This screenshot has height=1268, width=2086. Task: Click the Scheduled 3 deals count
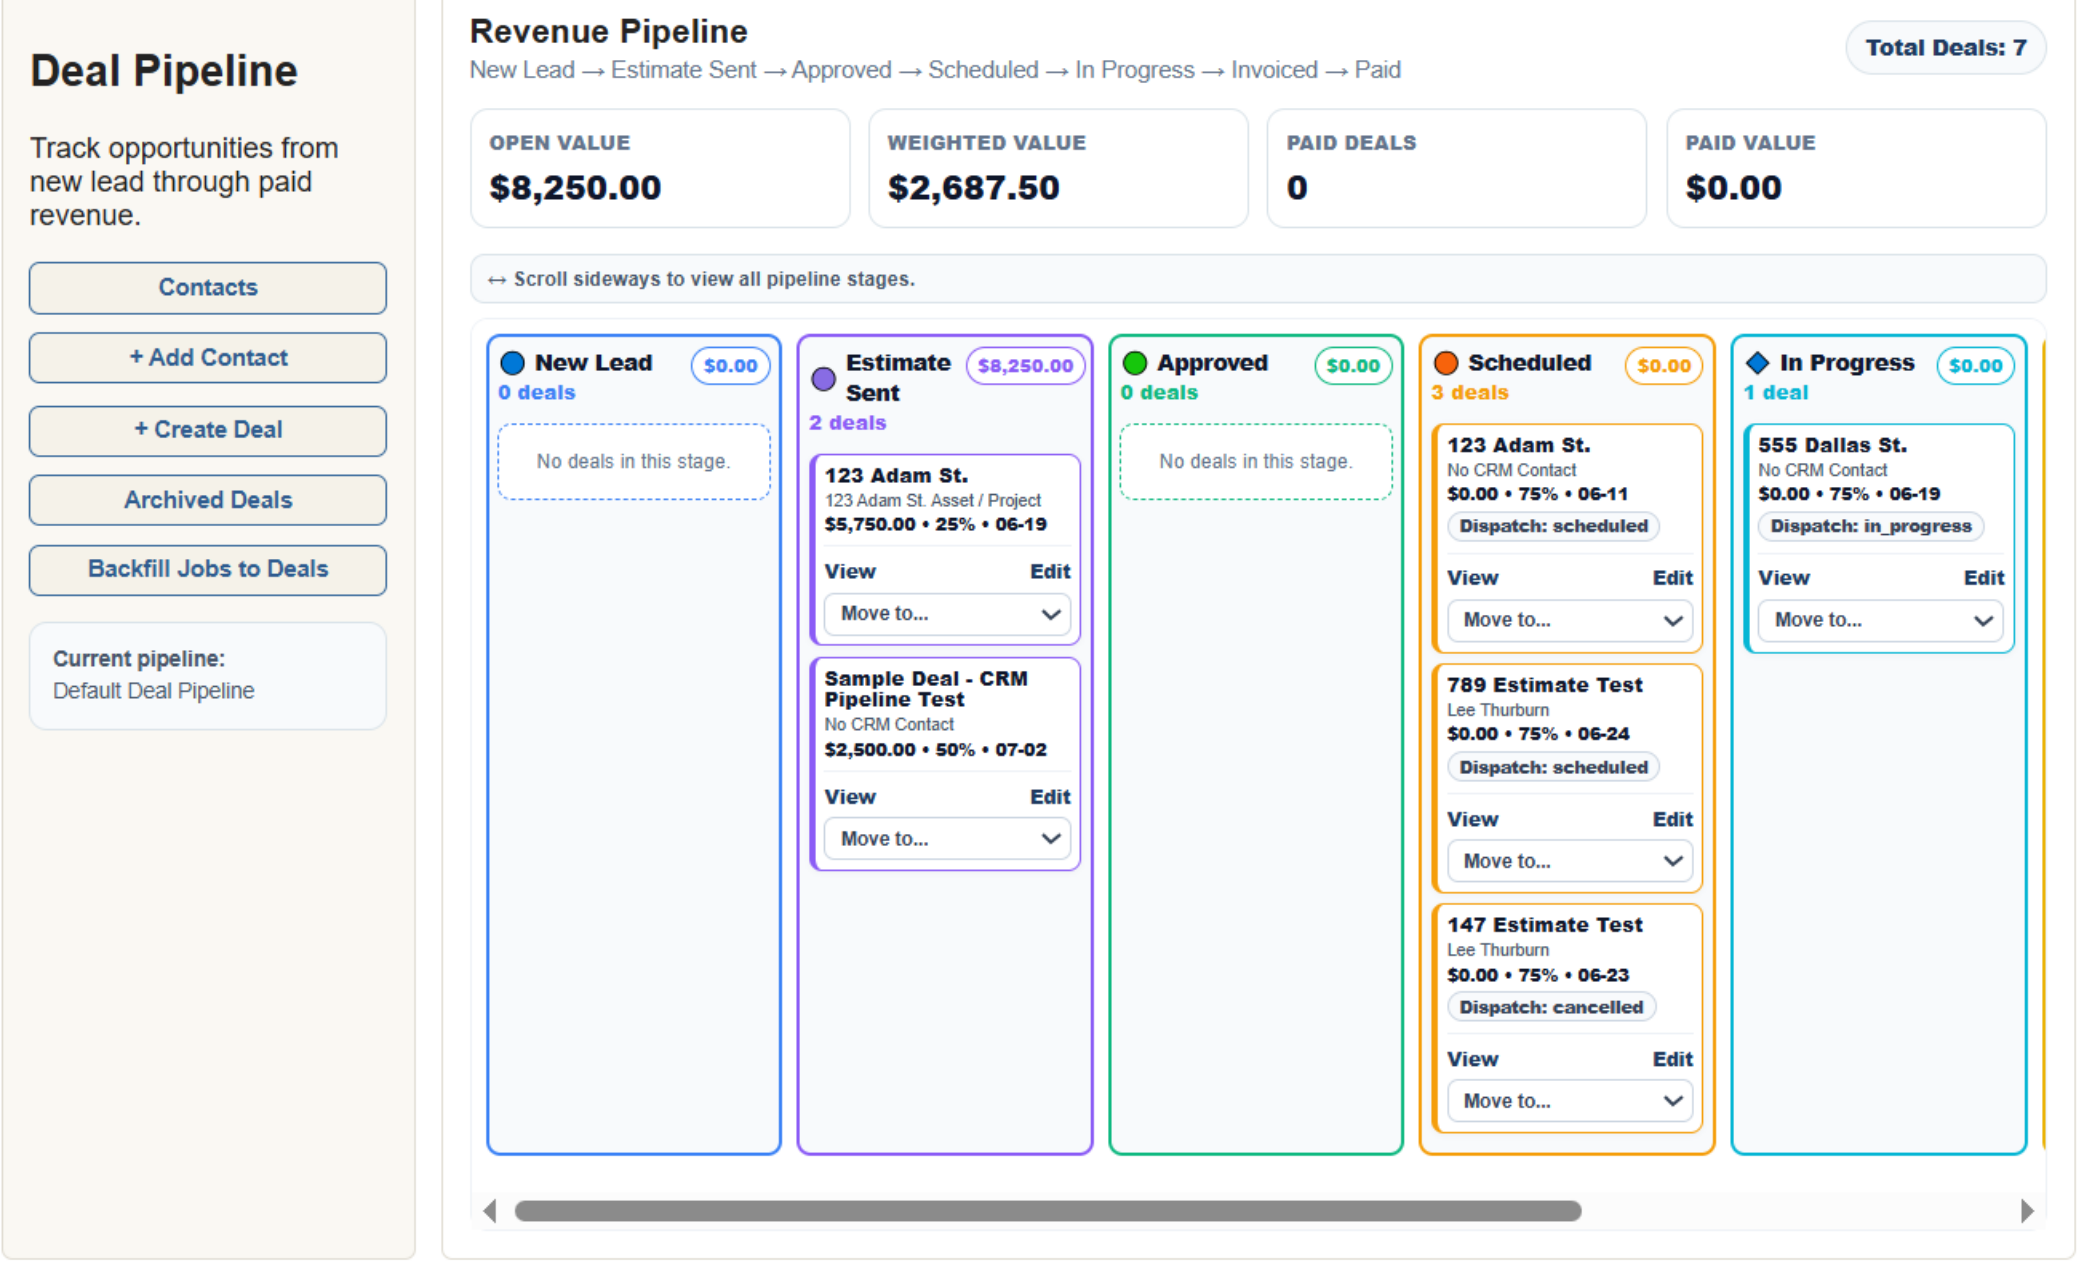pyautogui.click(x=1469, y=392)
